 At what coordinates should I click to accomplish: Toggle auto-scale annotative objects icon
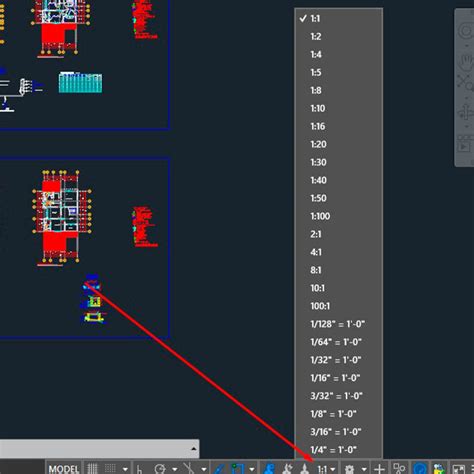pos(287,469)
